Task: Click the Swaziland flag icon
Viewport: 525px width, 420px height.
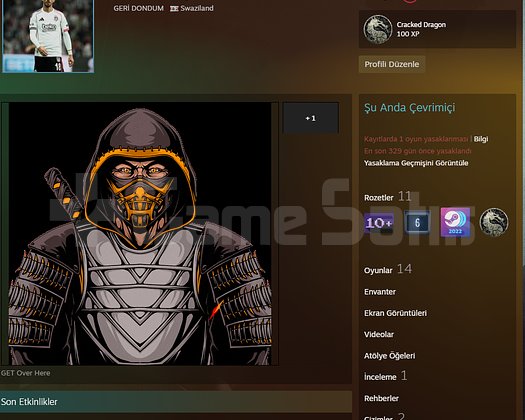Action: [x=174, y=8]
